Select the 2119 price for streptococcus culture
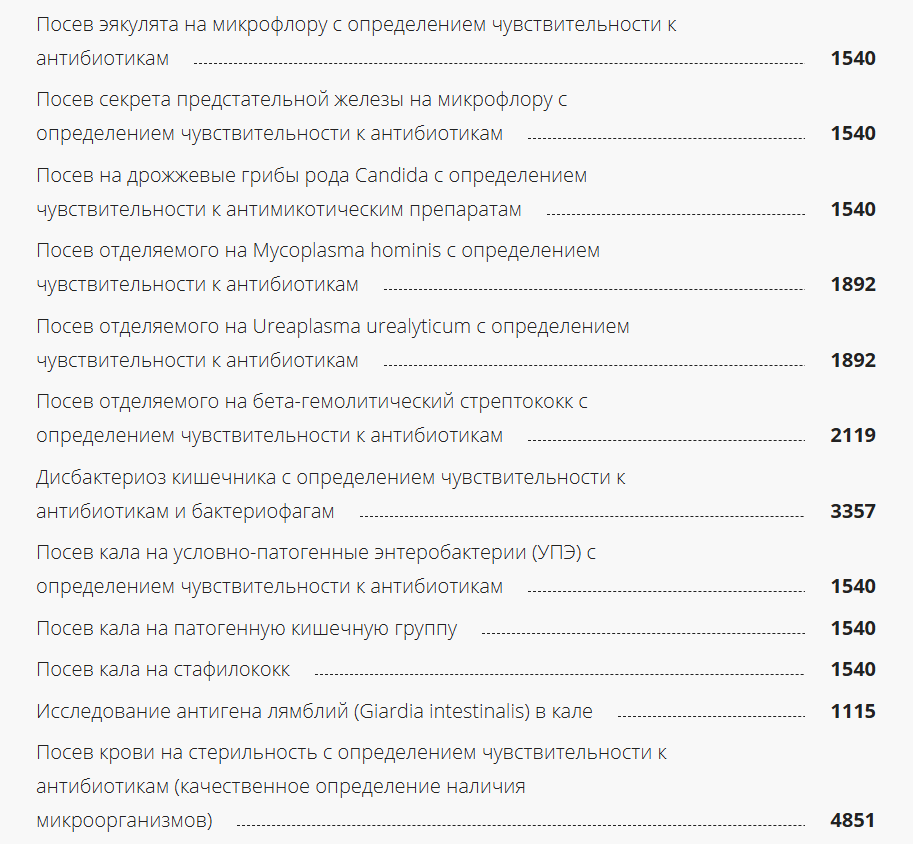 [x=853, y=436]
